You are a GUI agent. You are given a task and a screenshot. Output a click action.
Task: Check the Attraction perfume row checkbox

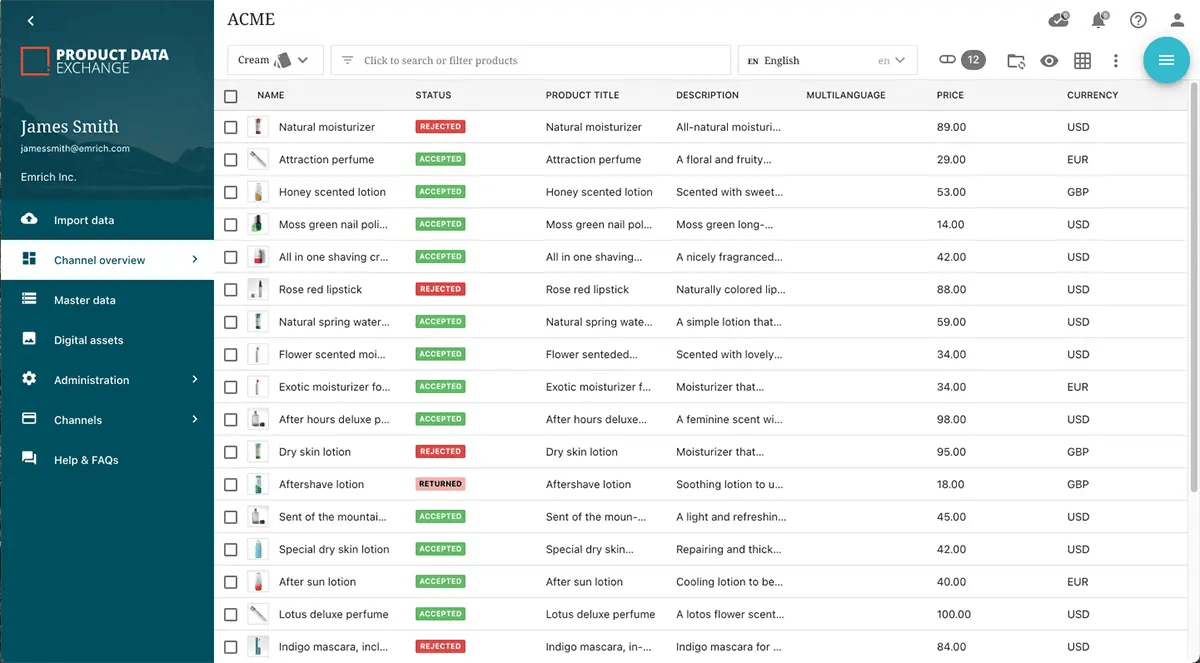231,160
